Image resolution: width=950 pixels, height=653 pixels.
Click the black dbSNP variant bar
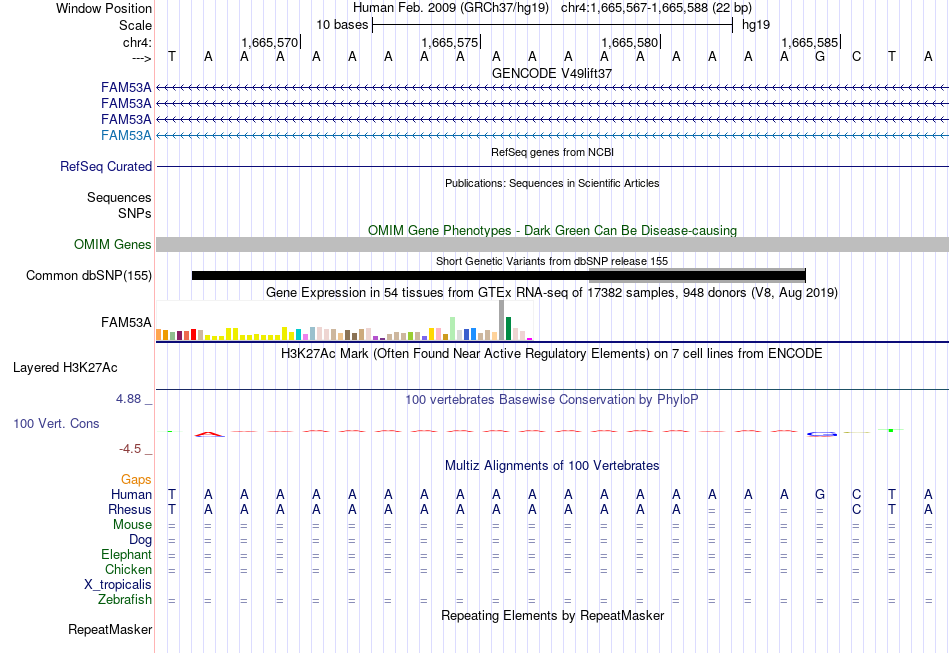click(x=498, y=276)
